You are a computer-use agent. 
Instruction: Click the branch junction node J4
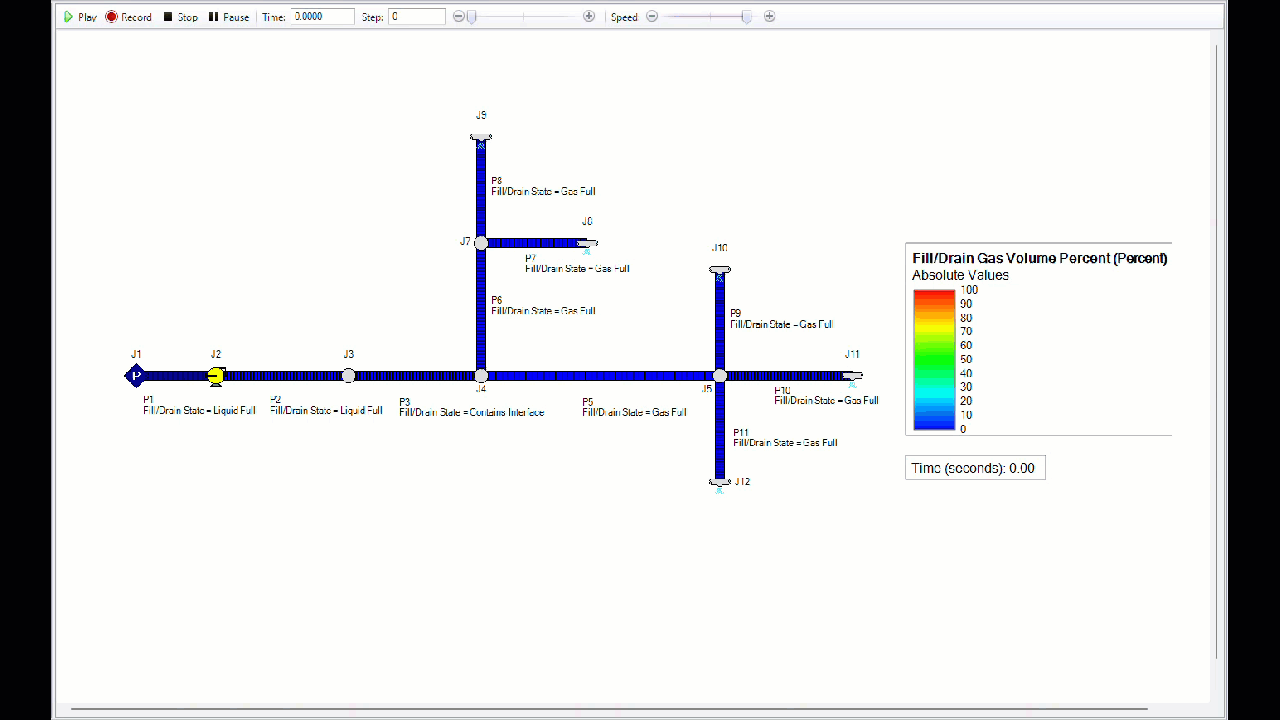tap(481, 375)
